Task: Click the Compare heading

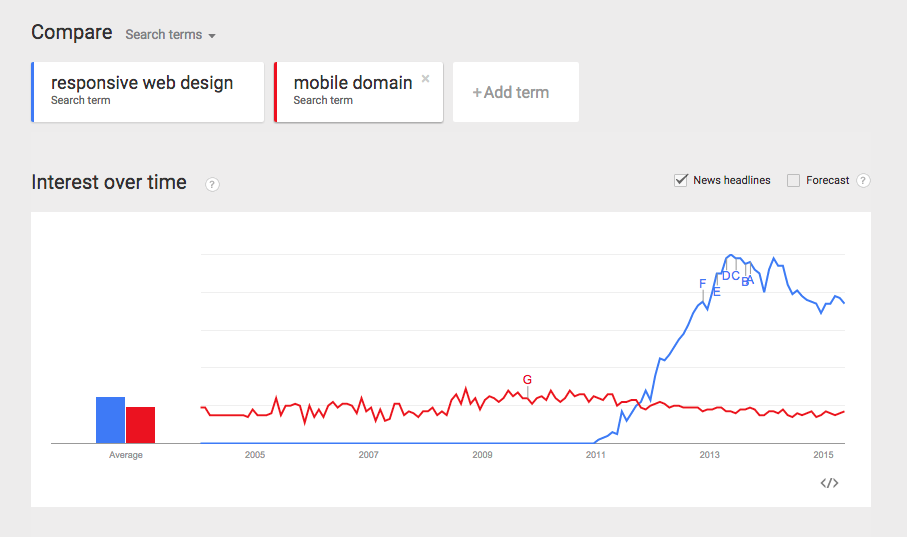Action: [x=72, y=32]
